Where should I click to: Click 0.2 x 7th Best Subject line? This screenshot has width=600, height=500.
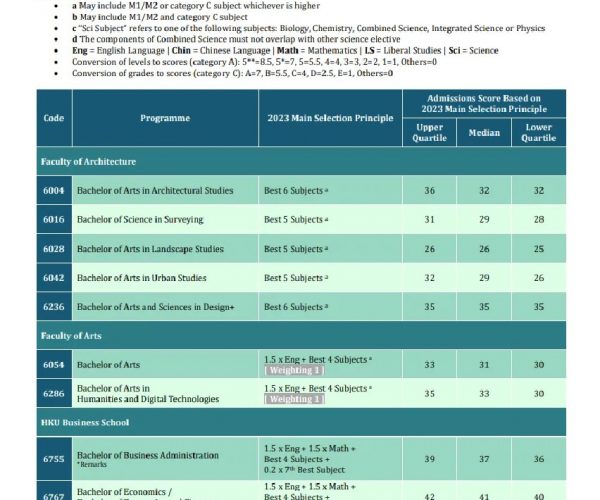305,470
